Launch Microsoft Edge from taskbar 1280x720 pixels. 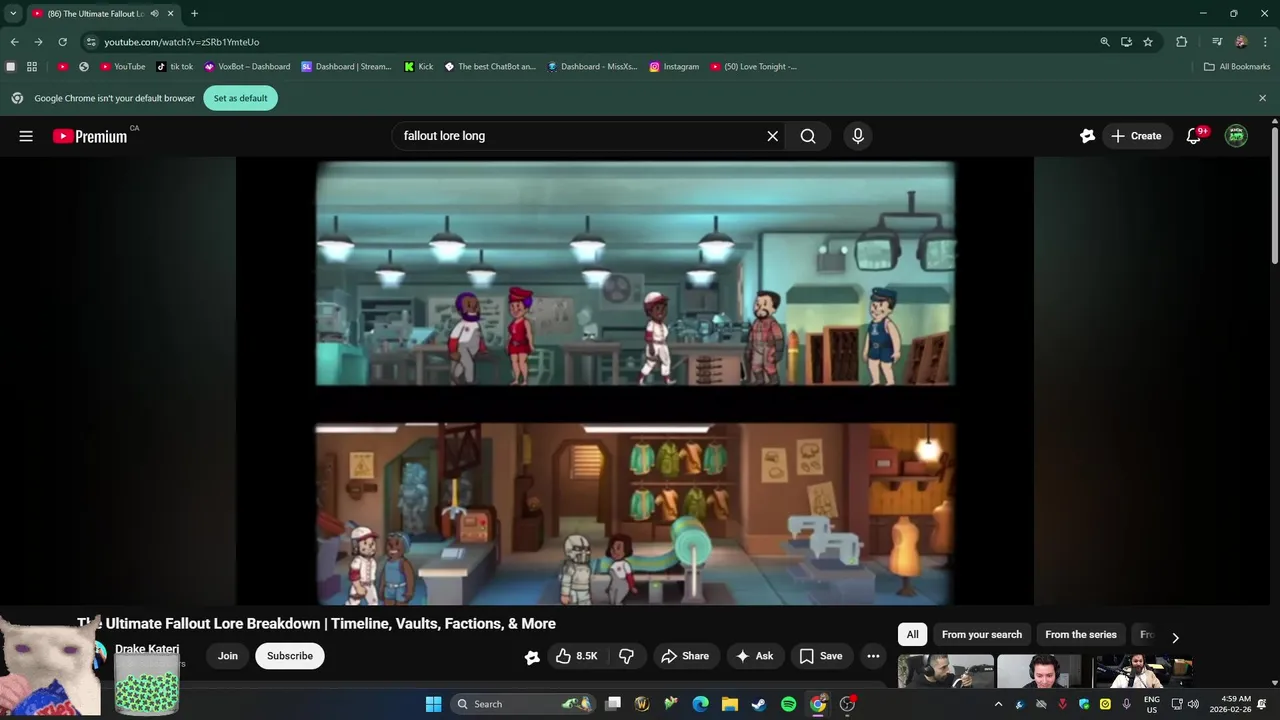click(701, 704)
